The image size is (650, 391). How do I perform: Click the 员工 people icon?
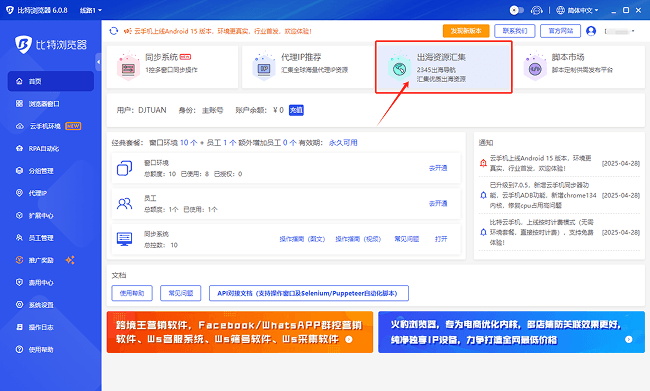click(124, 204)
